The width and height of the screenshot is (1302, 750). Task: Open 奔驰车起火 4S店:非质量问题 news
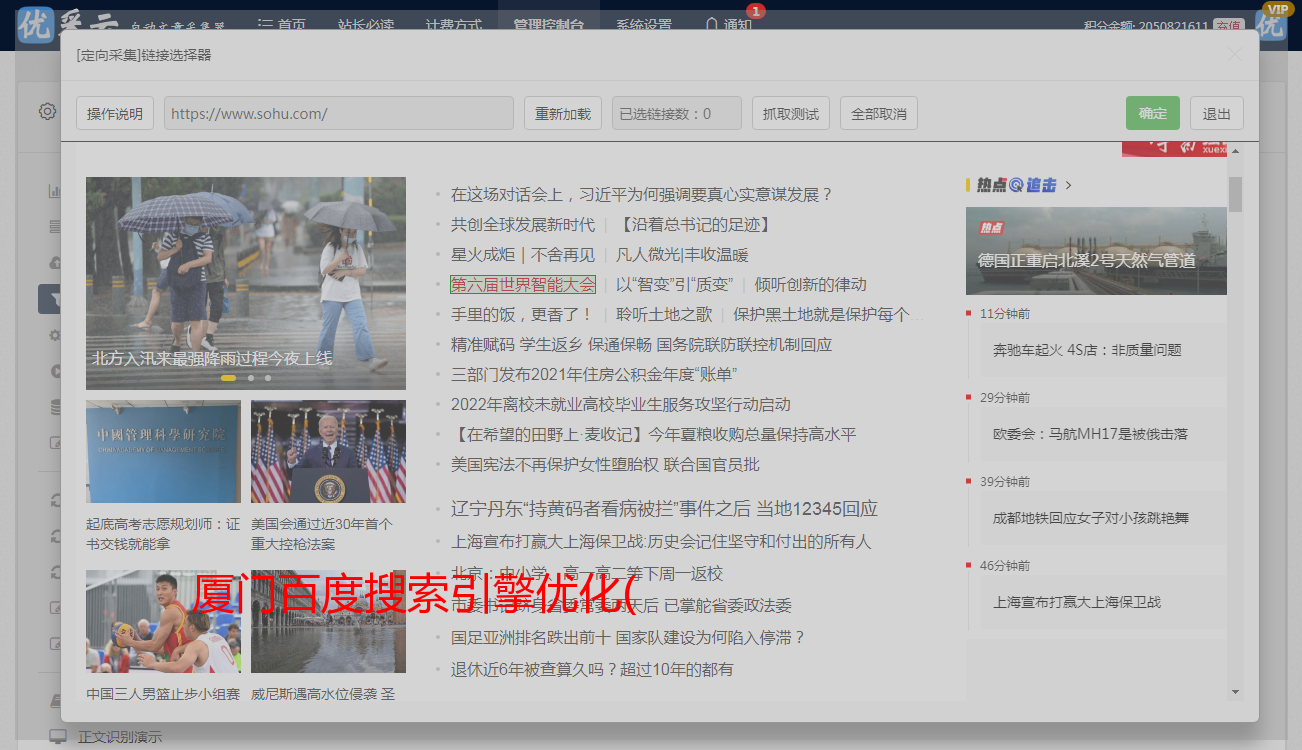click(1087, 350)
